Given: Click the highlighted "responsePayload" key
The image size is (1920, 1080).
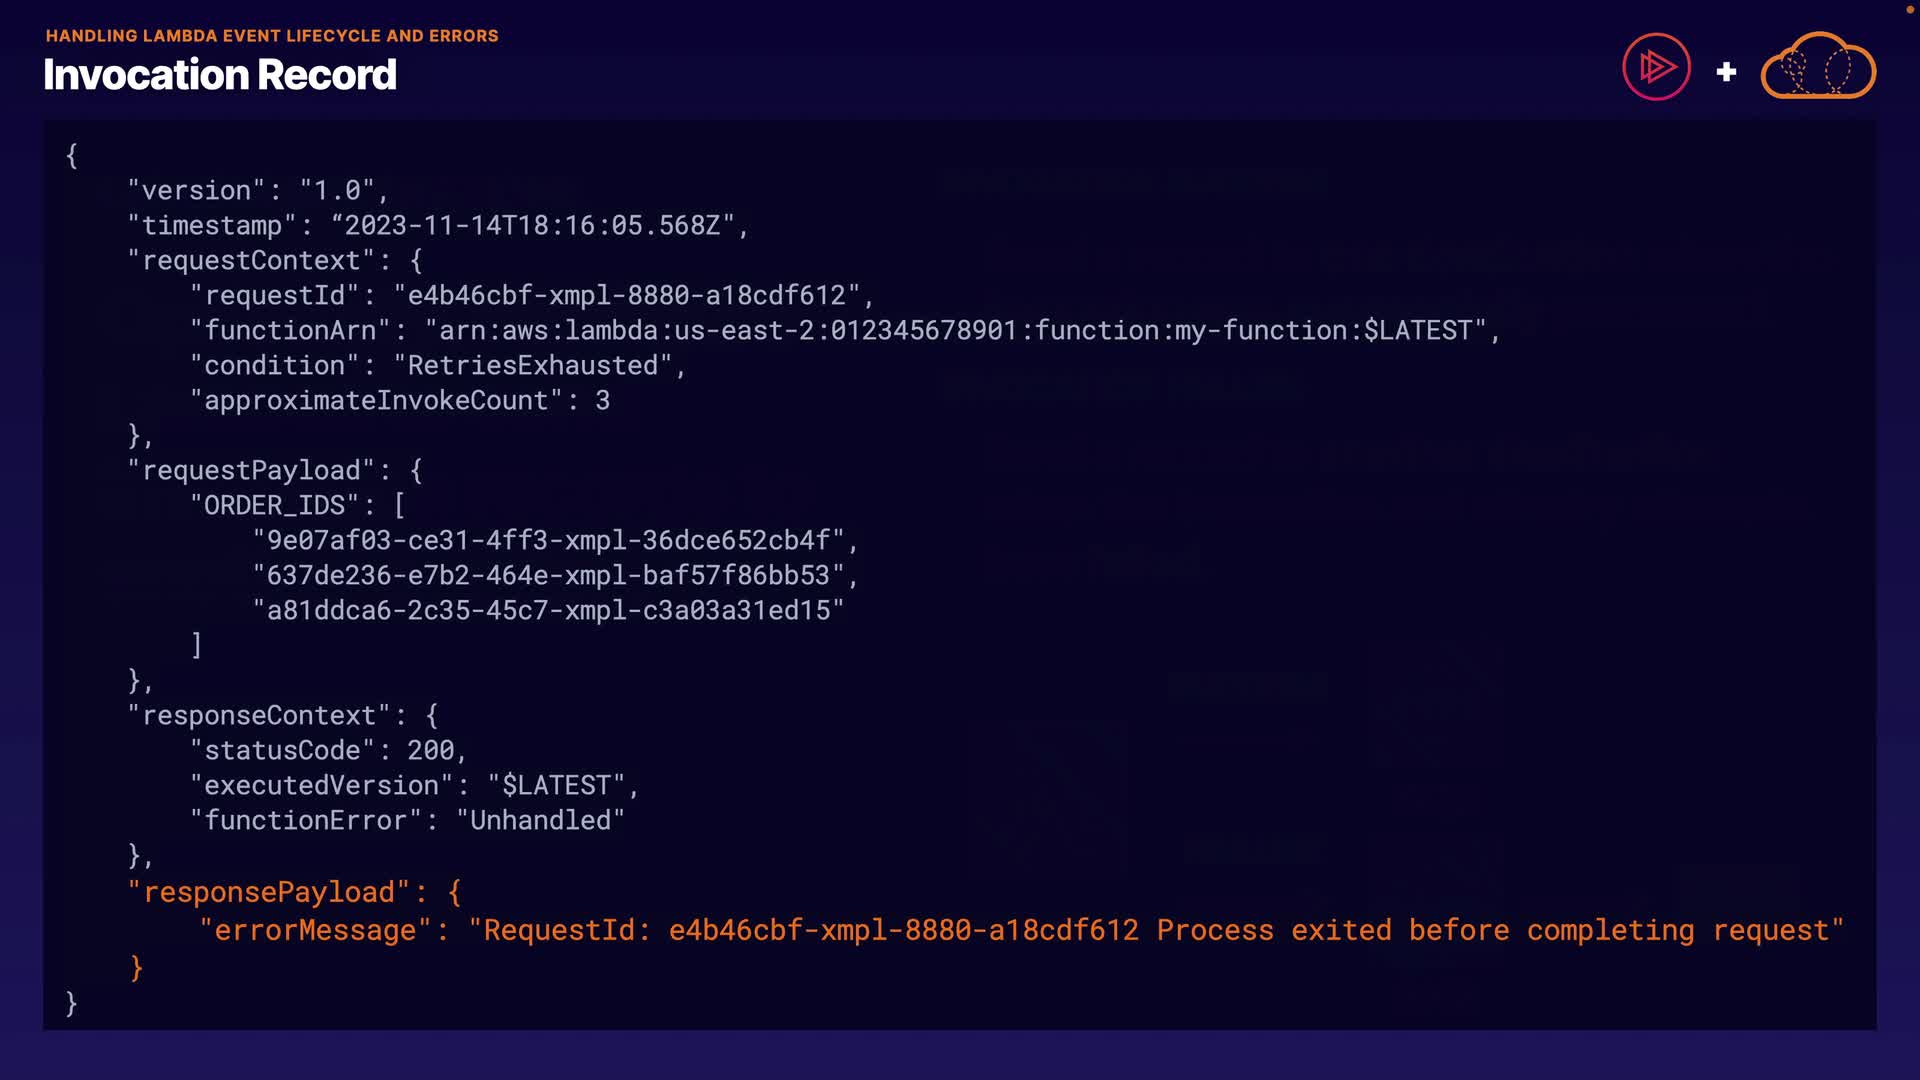Looking at the screenshot, I should pyautogui.click(x=269, y=892).
